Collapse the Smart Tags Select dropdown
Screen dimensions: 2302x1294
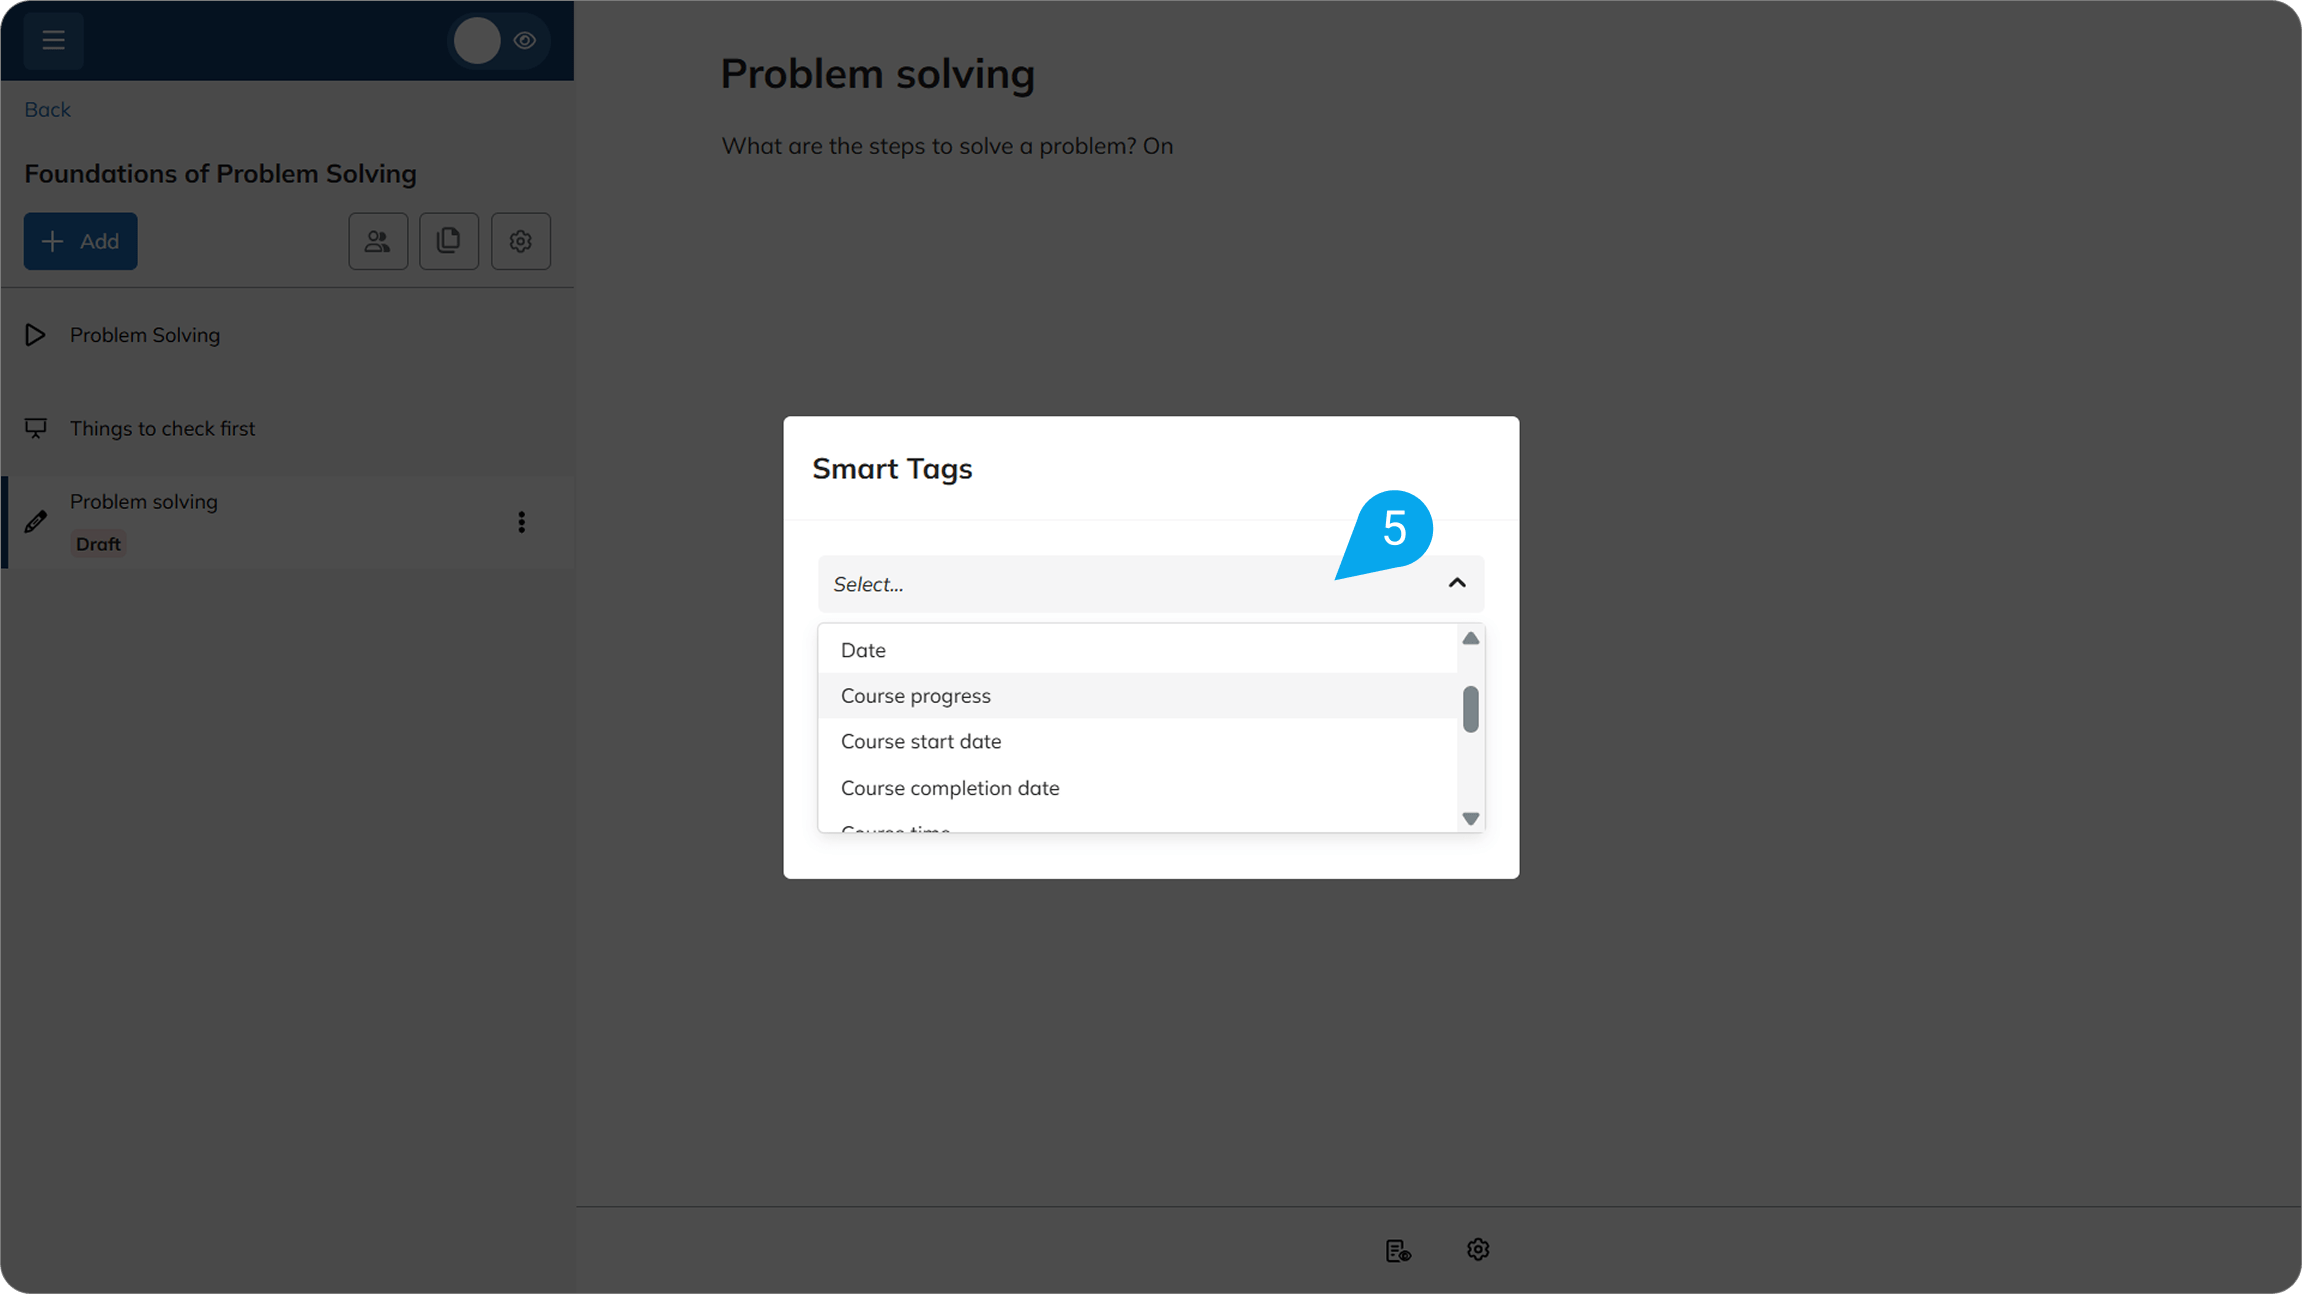pyautogui.click(x=1456, y=583)
